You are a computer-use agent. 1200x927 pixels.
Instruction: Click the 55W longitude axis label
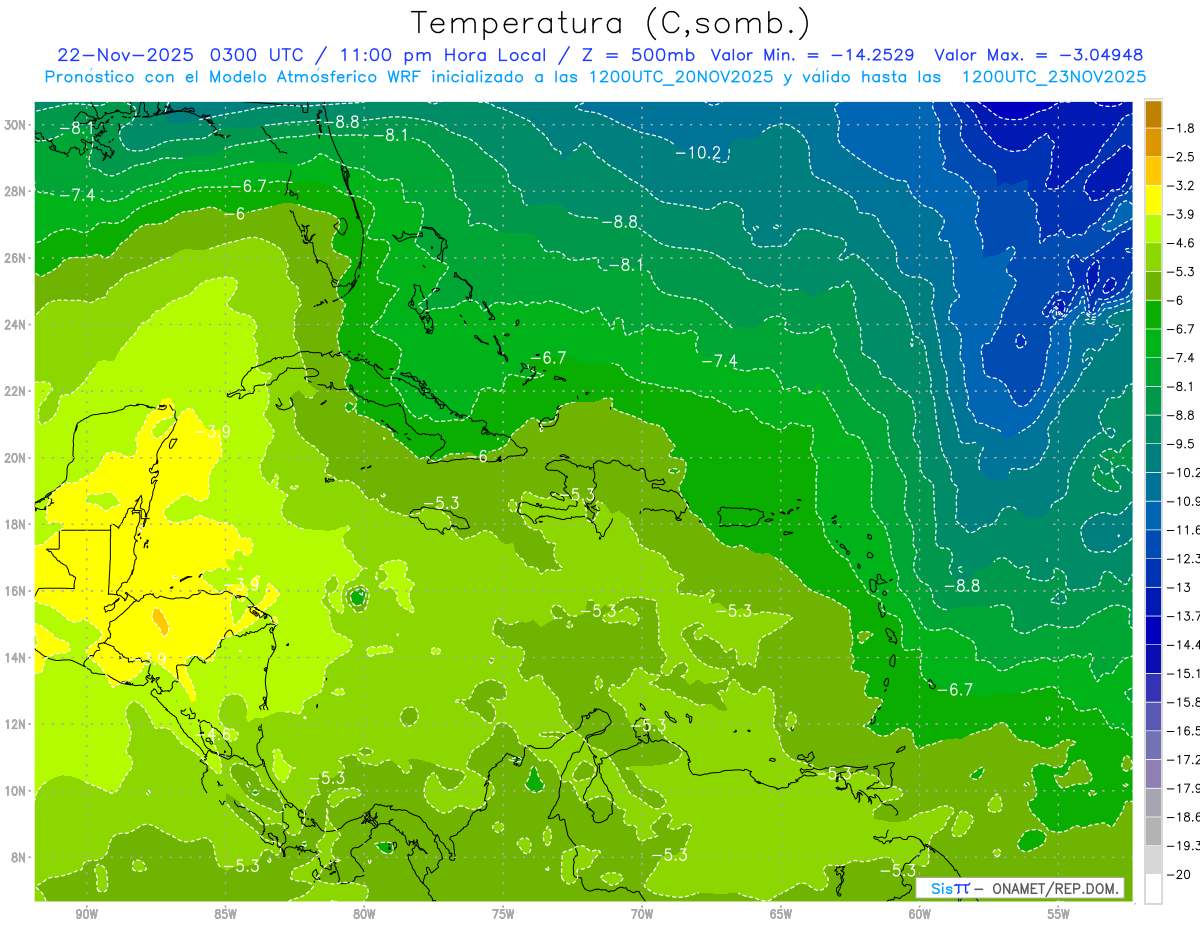[1059, 914]
